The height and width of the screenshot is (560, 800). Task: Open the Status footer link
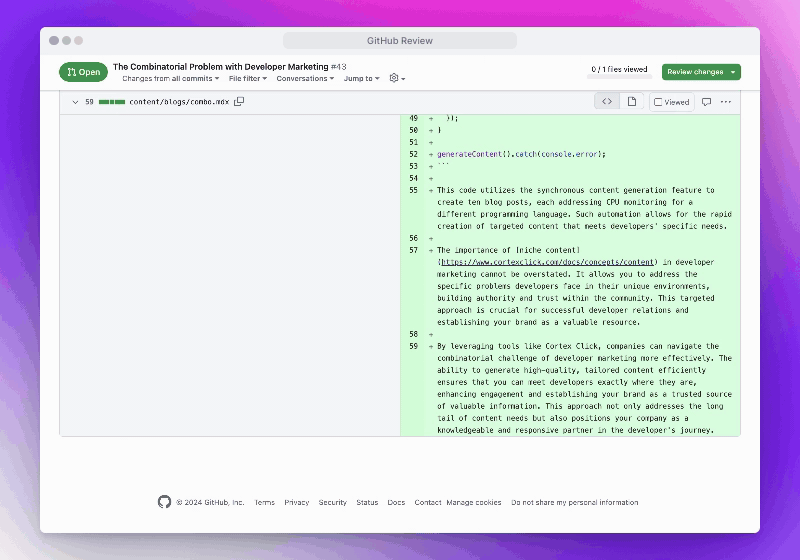[x=367, y=502]
